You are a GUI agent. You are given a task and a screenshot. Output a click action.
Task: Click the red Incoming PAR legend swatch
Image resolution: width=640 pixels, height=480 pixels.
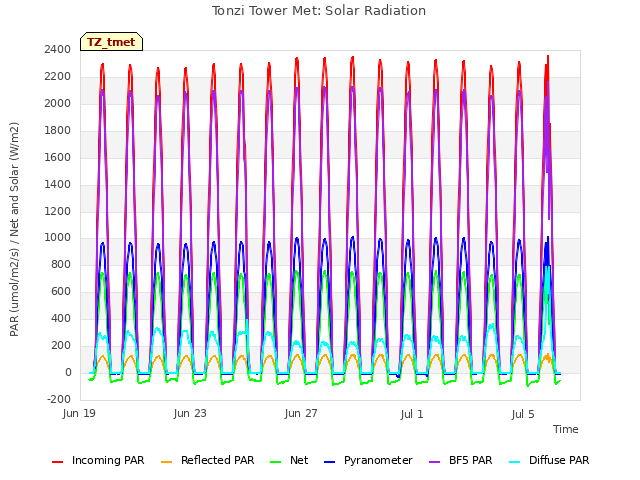pos(58,462)
